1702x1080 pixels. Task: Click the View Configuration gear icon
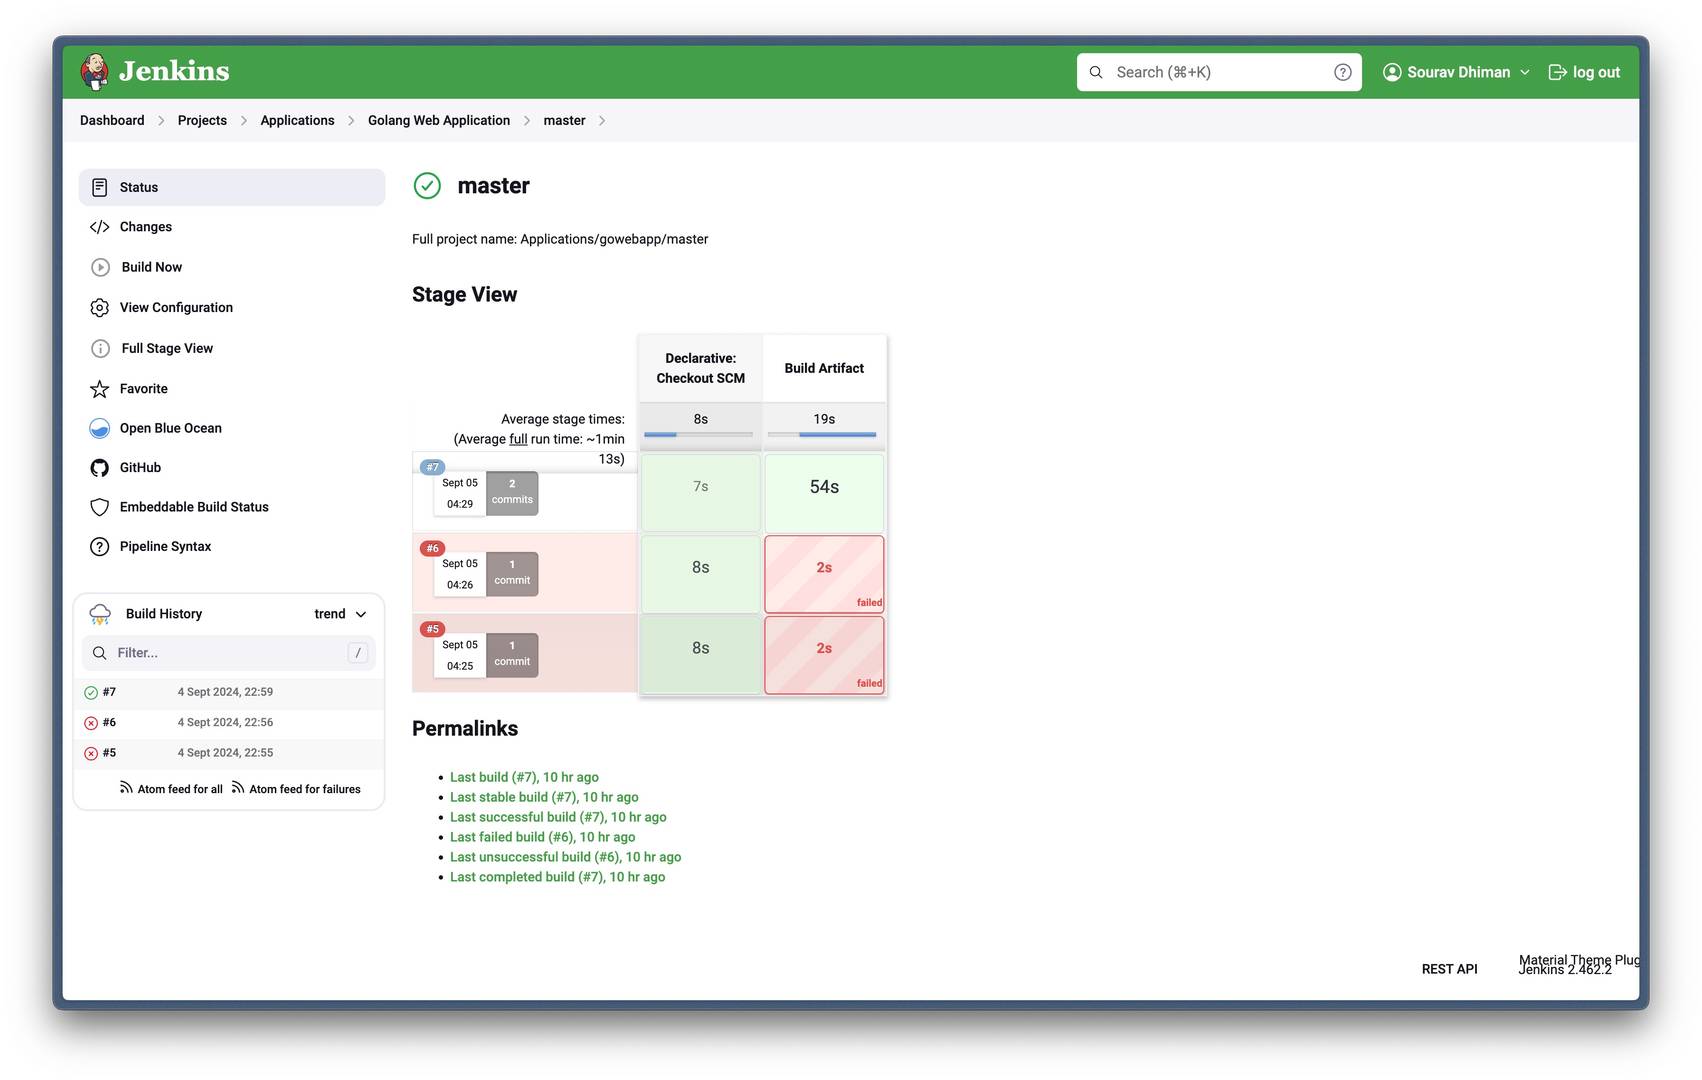pyautogui.click(x=100, y=308)
